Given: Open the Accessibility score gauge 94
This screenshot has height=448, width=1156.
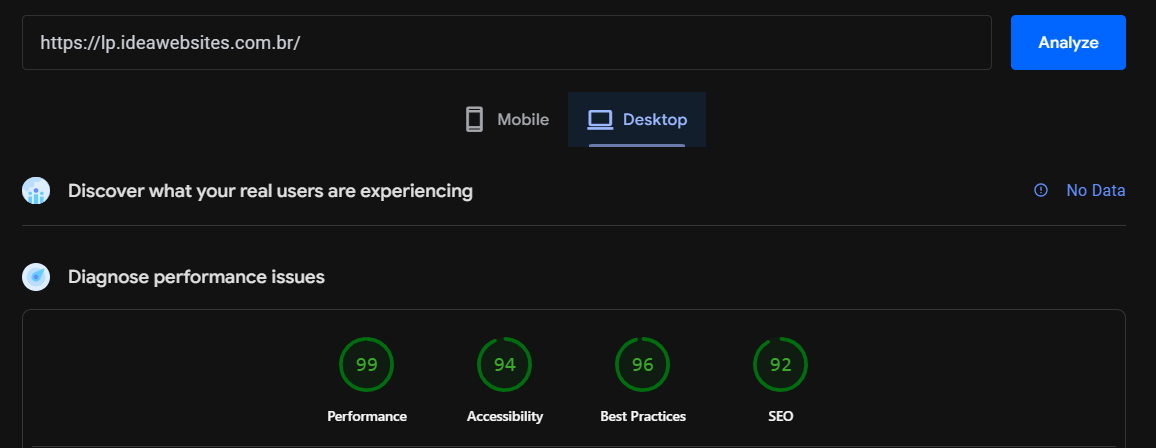Looking at the screenshot, I should coord(504,365).
